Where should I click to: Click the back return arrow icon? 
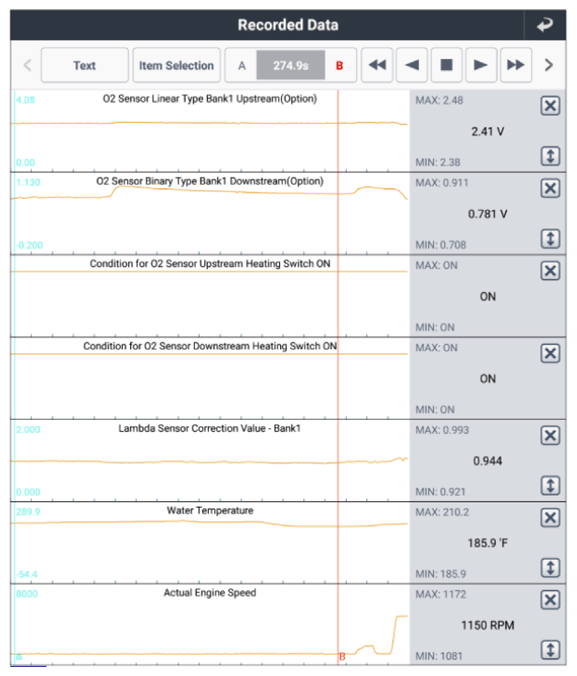coord(545,25)
